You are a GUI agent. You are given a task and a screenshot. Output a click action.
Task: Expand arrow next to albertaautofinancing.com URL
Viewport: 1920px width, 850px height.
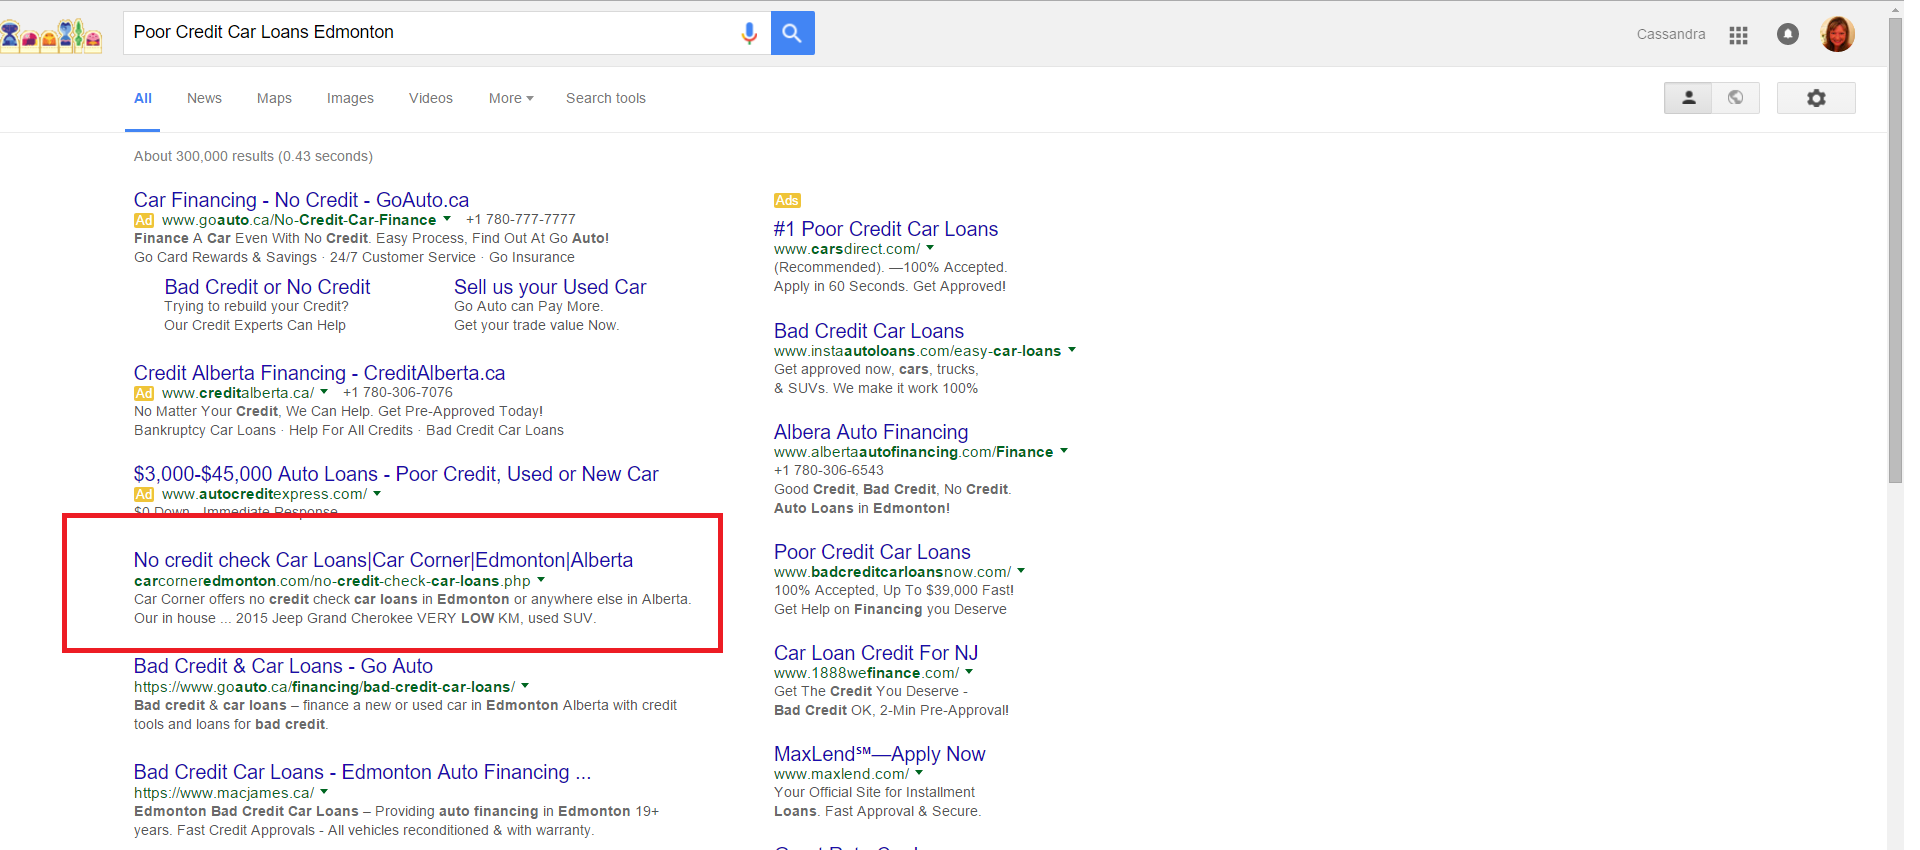tap(1064, 451)
